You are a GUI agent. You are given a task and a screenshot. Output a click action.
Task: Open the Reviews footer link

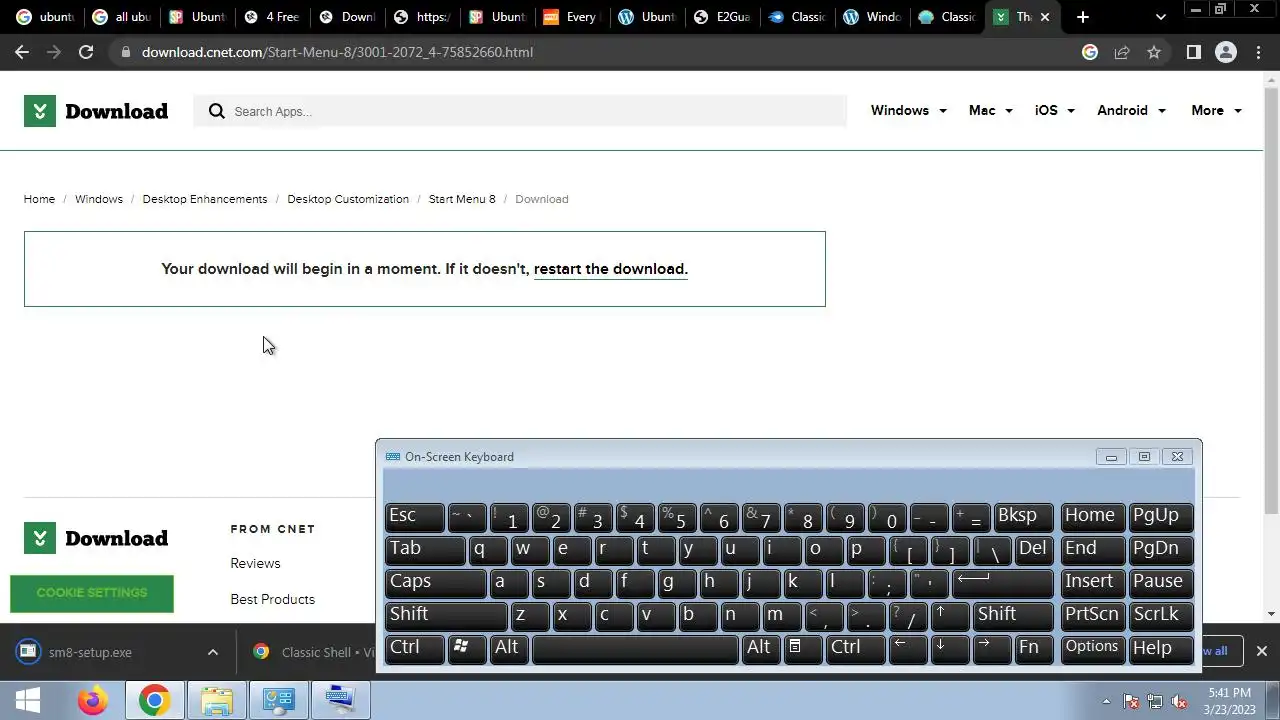[255, 563]
